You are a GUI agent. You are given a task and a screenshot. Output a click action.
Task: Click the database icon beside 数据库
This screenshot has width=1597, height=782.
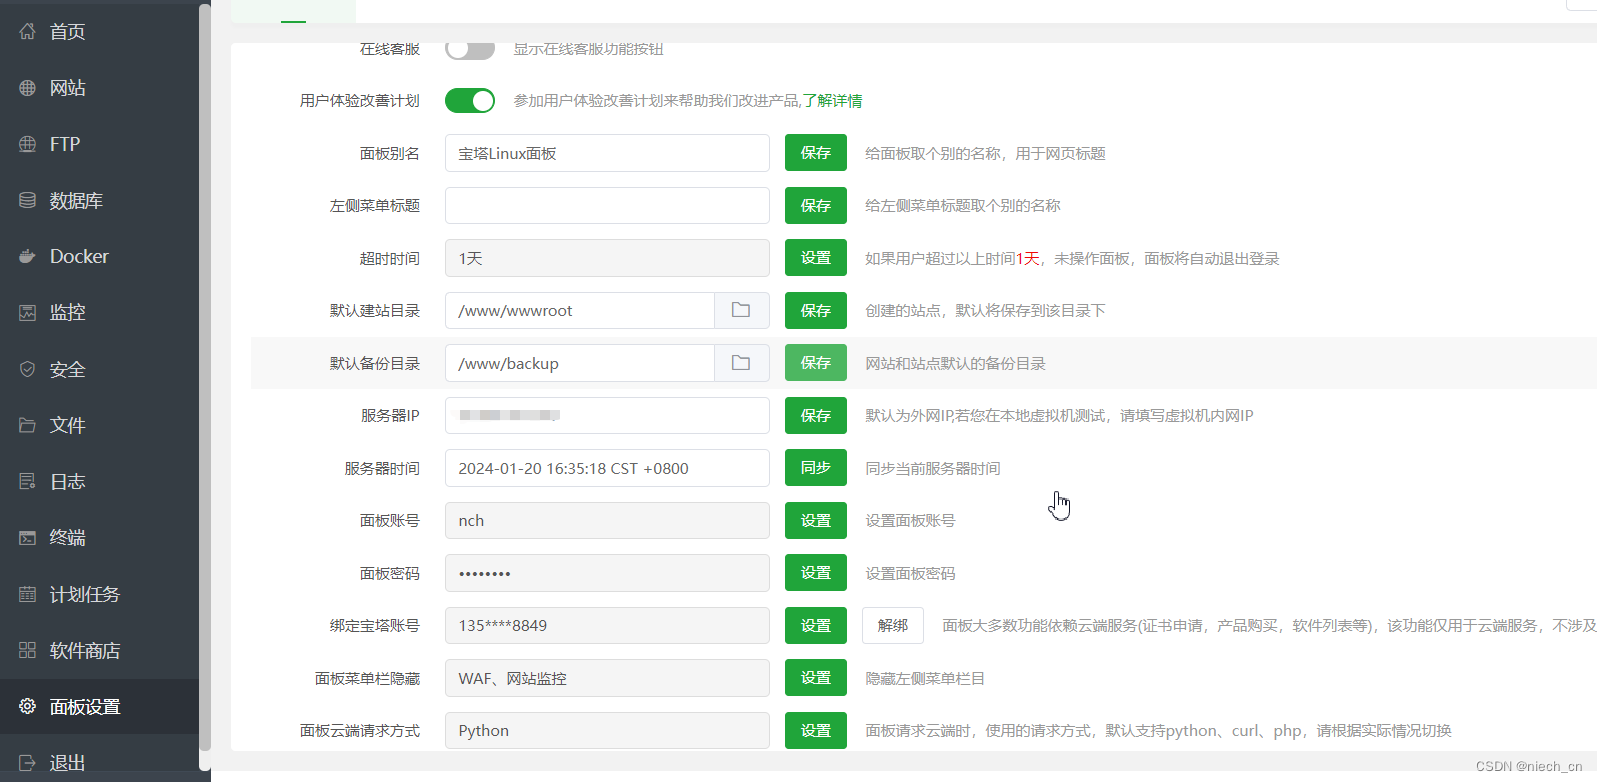click(x=27, y=200)
